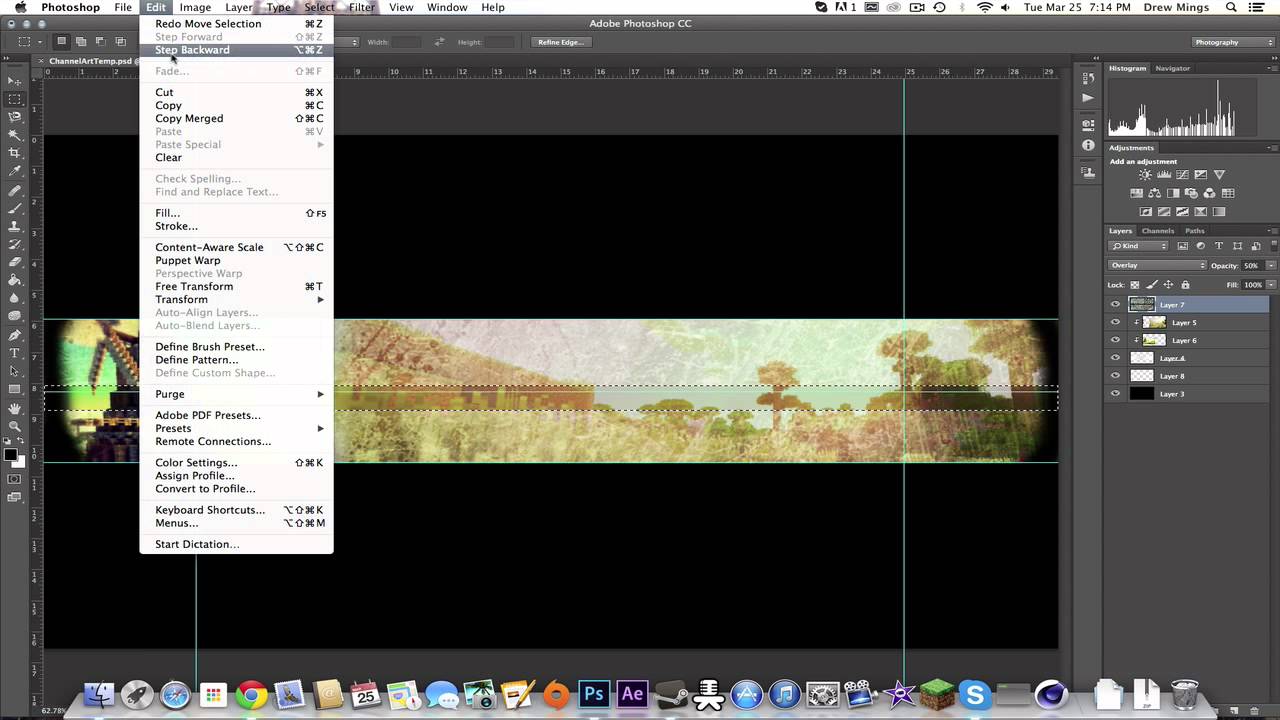Open the Opacity slider dropdown arrow
This screenshot has width=1280, height=720.
point(1271,265)
